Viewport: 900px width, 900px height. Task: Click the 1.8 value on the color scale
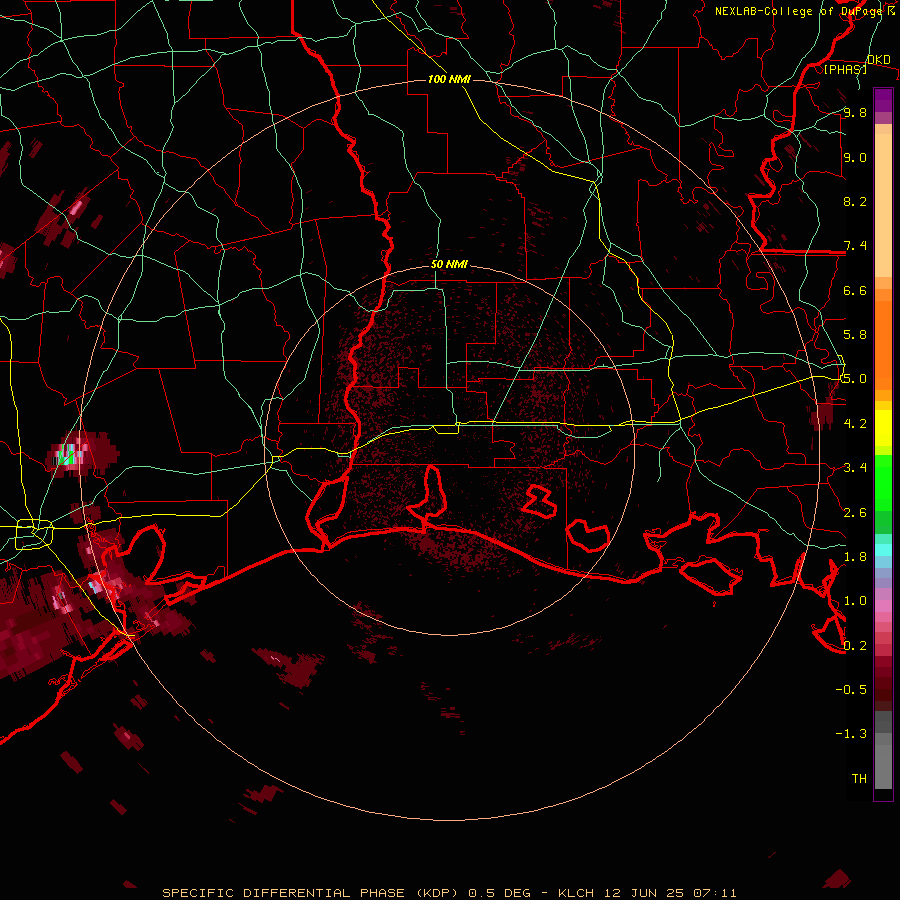[x=855, y=556]
